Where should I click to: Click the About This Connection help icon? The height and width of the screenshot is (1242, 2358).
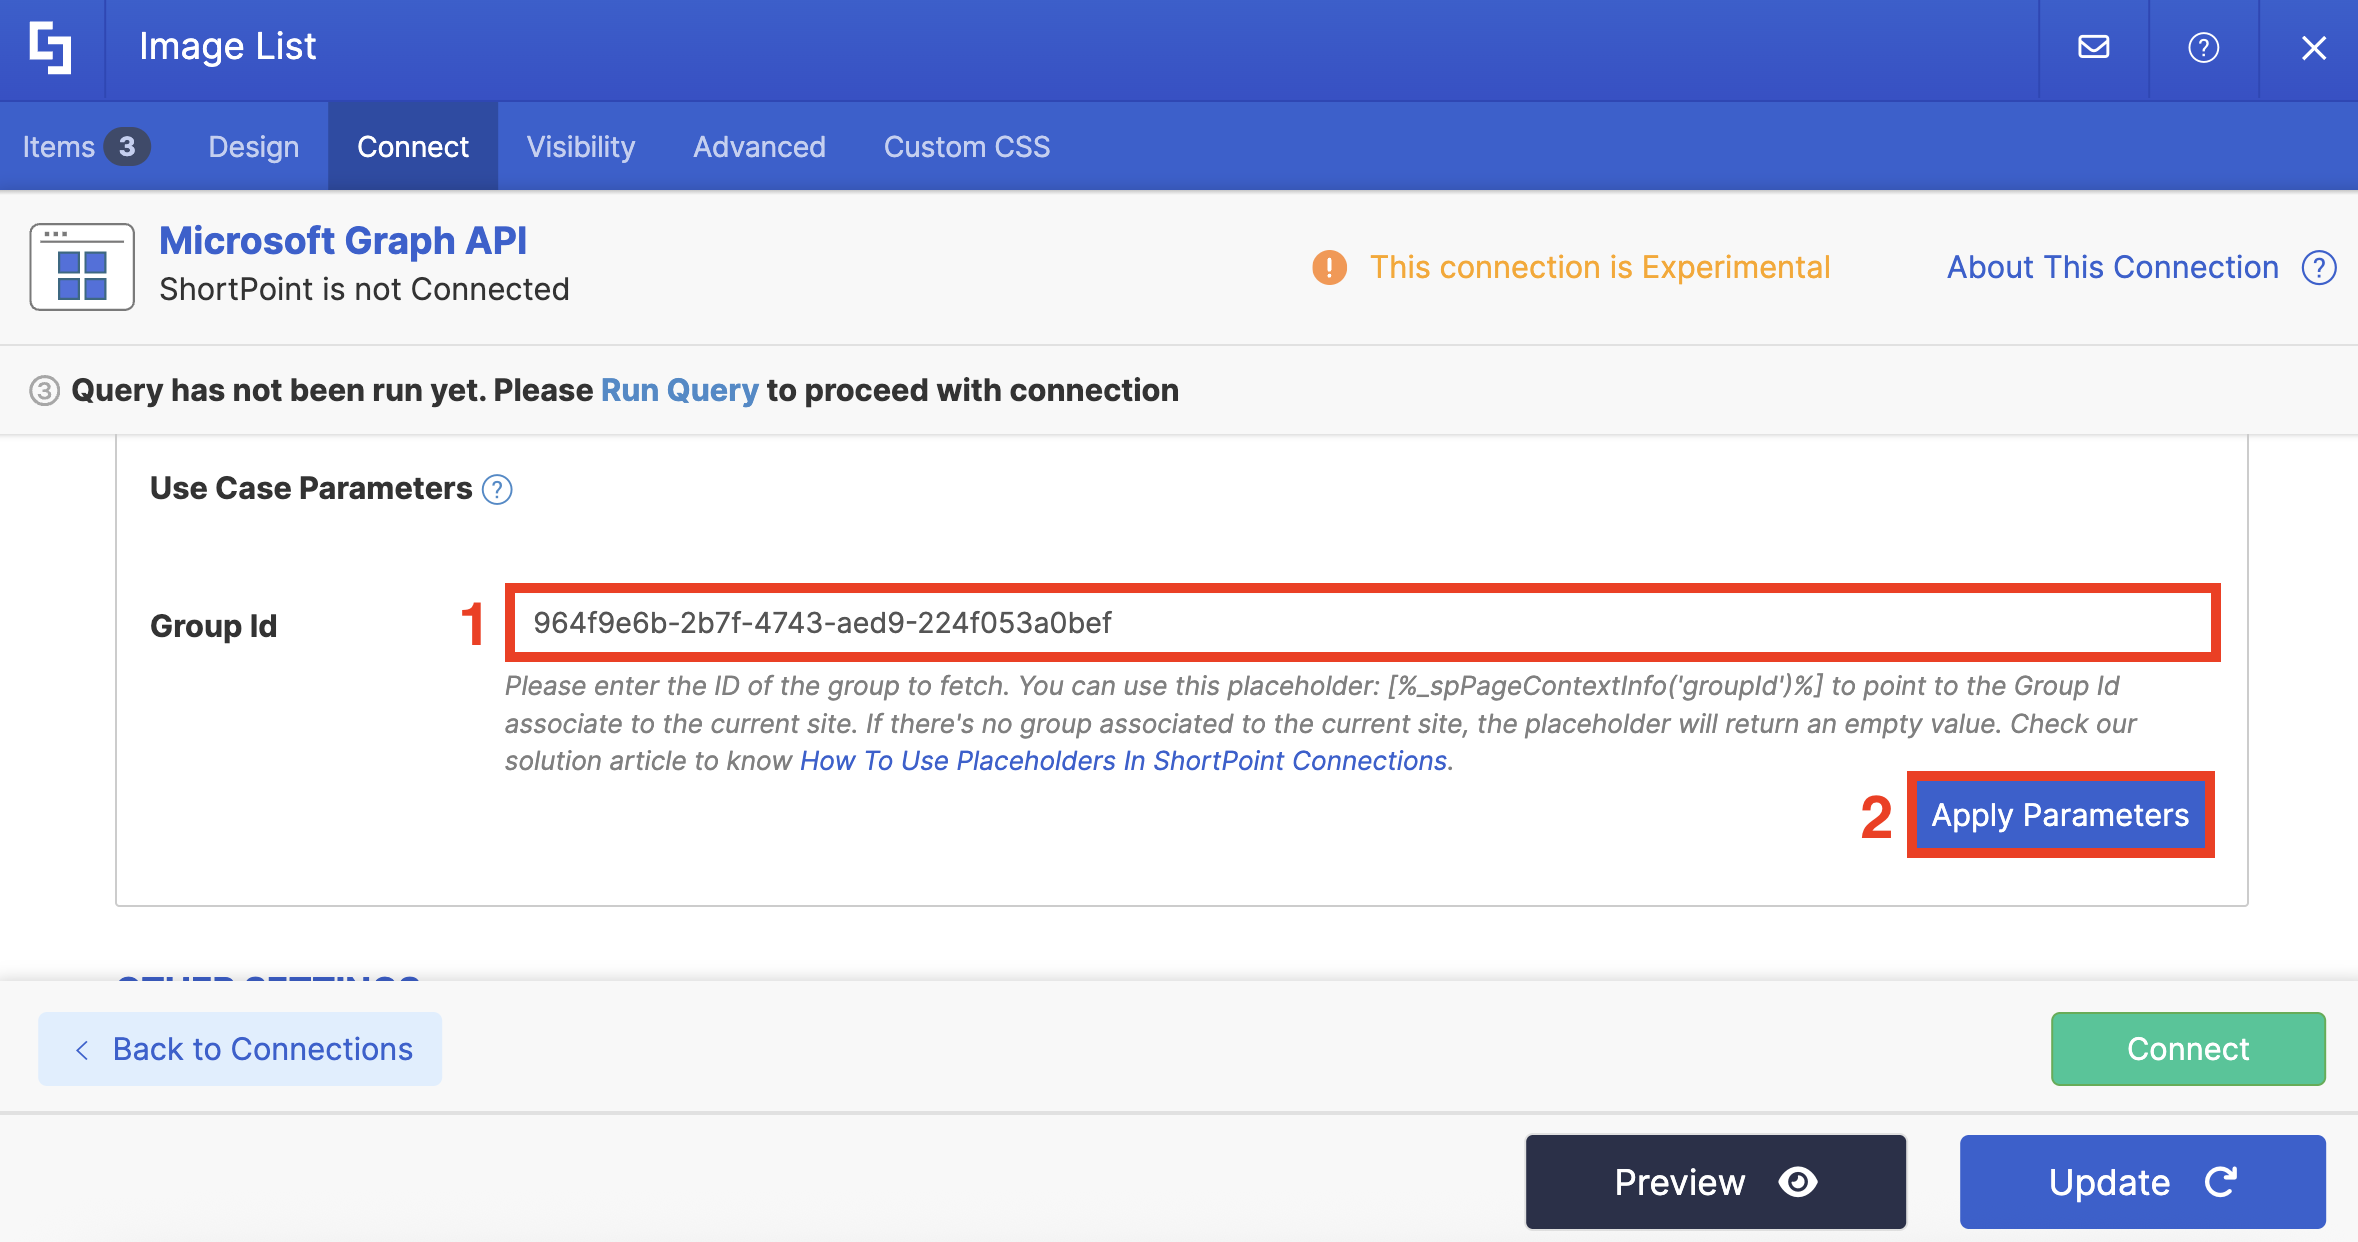(2319, 267)
